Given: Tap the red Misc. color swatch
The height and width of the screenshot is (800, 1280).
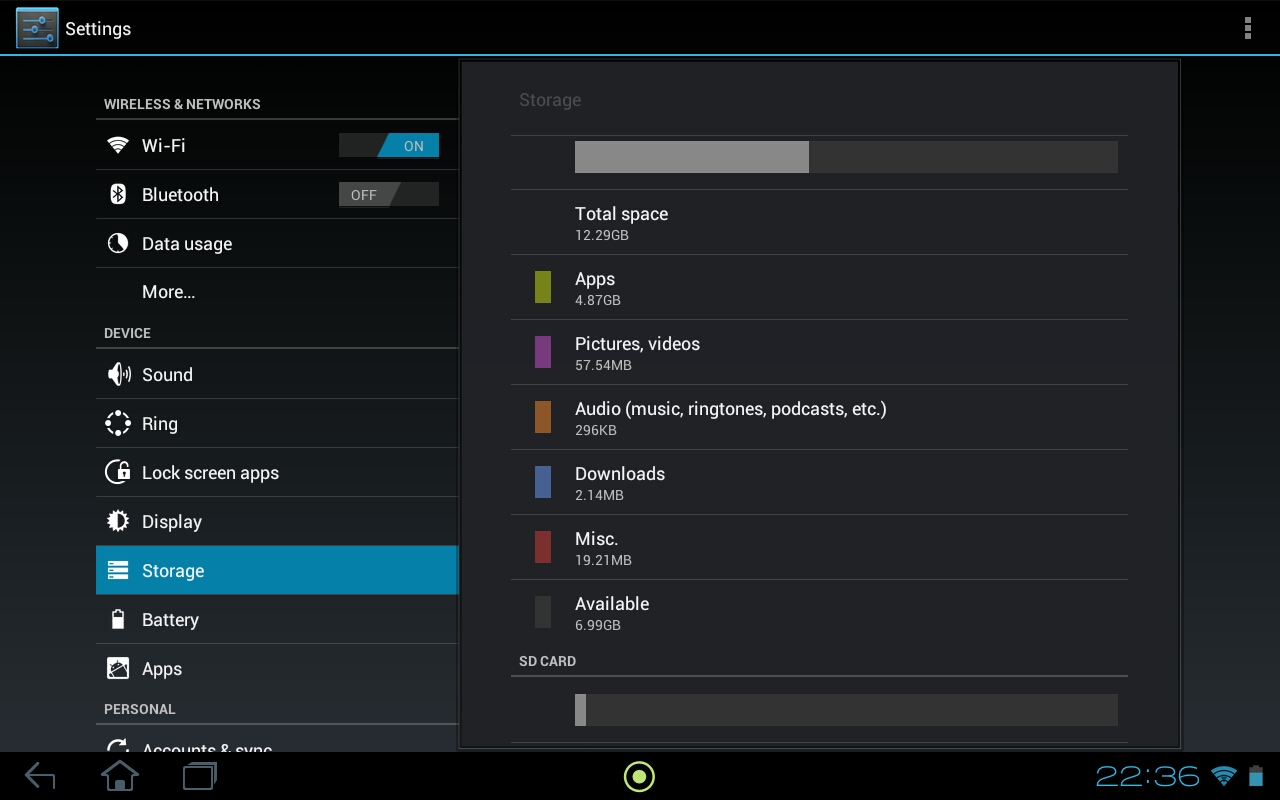Looking at the screenshot, I should (x=543, y=547).
